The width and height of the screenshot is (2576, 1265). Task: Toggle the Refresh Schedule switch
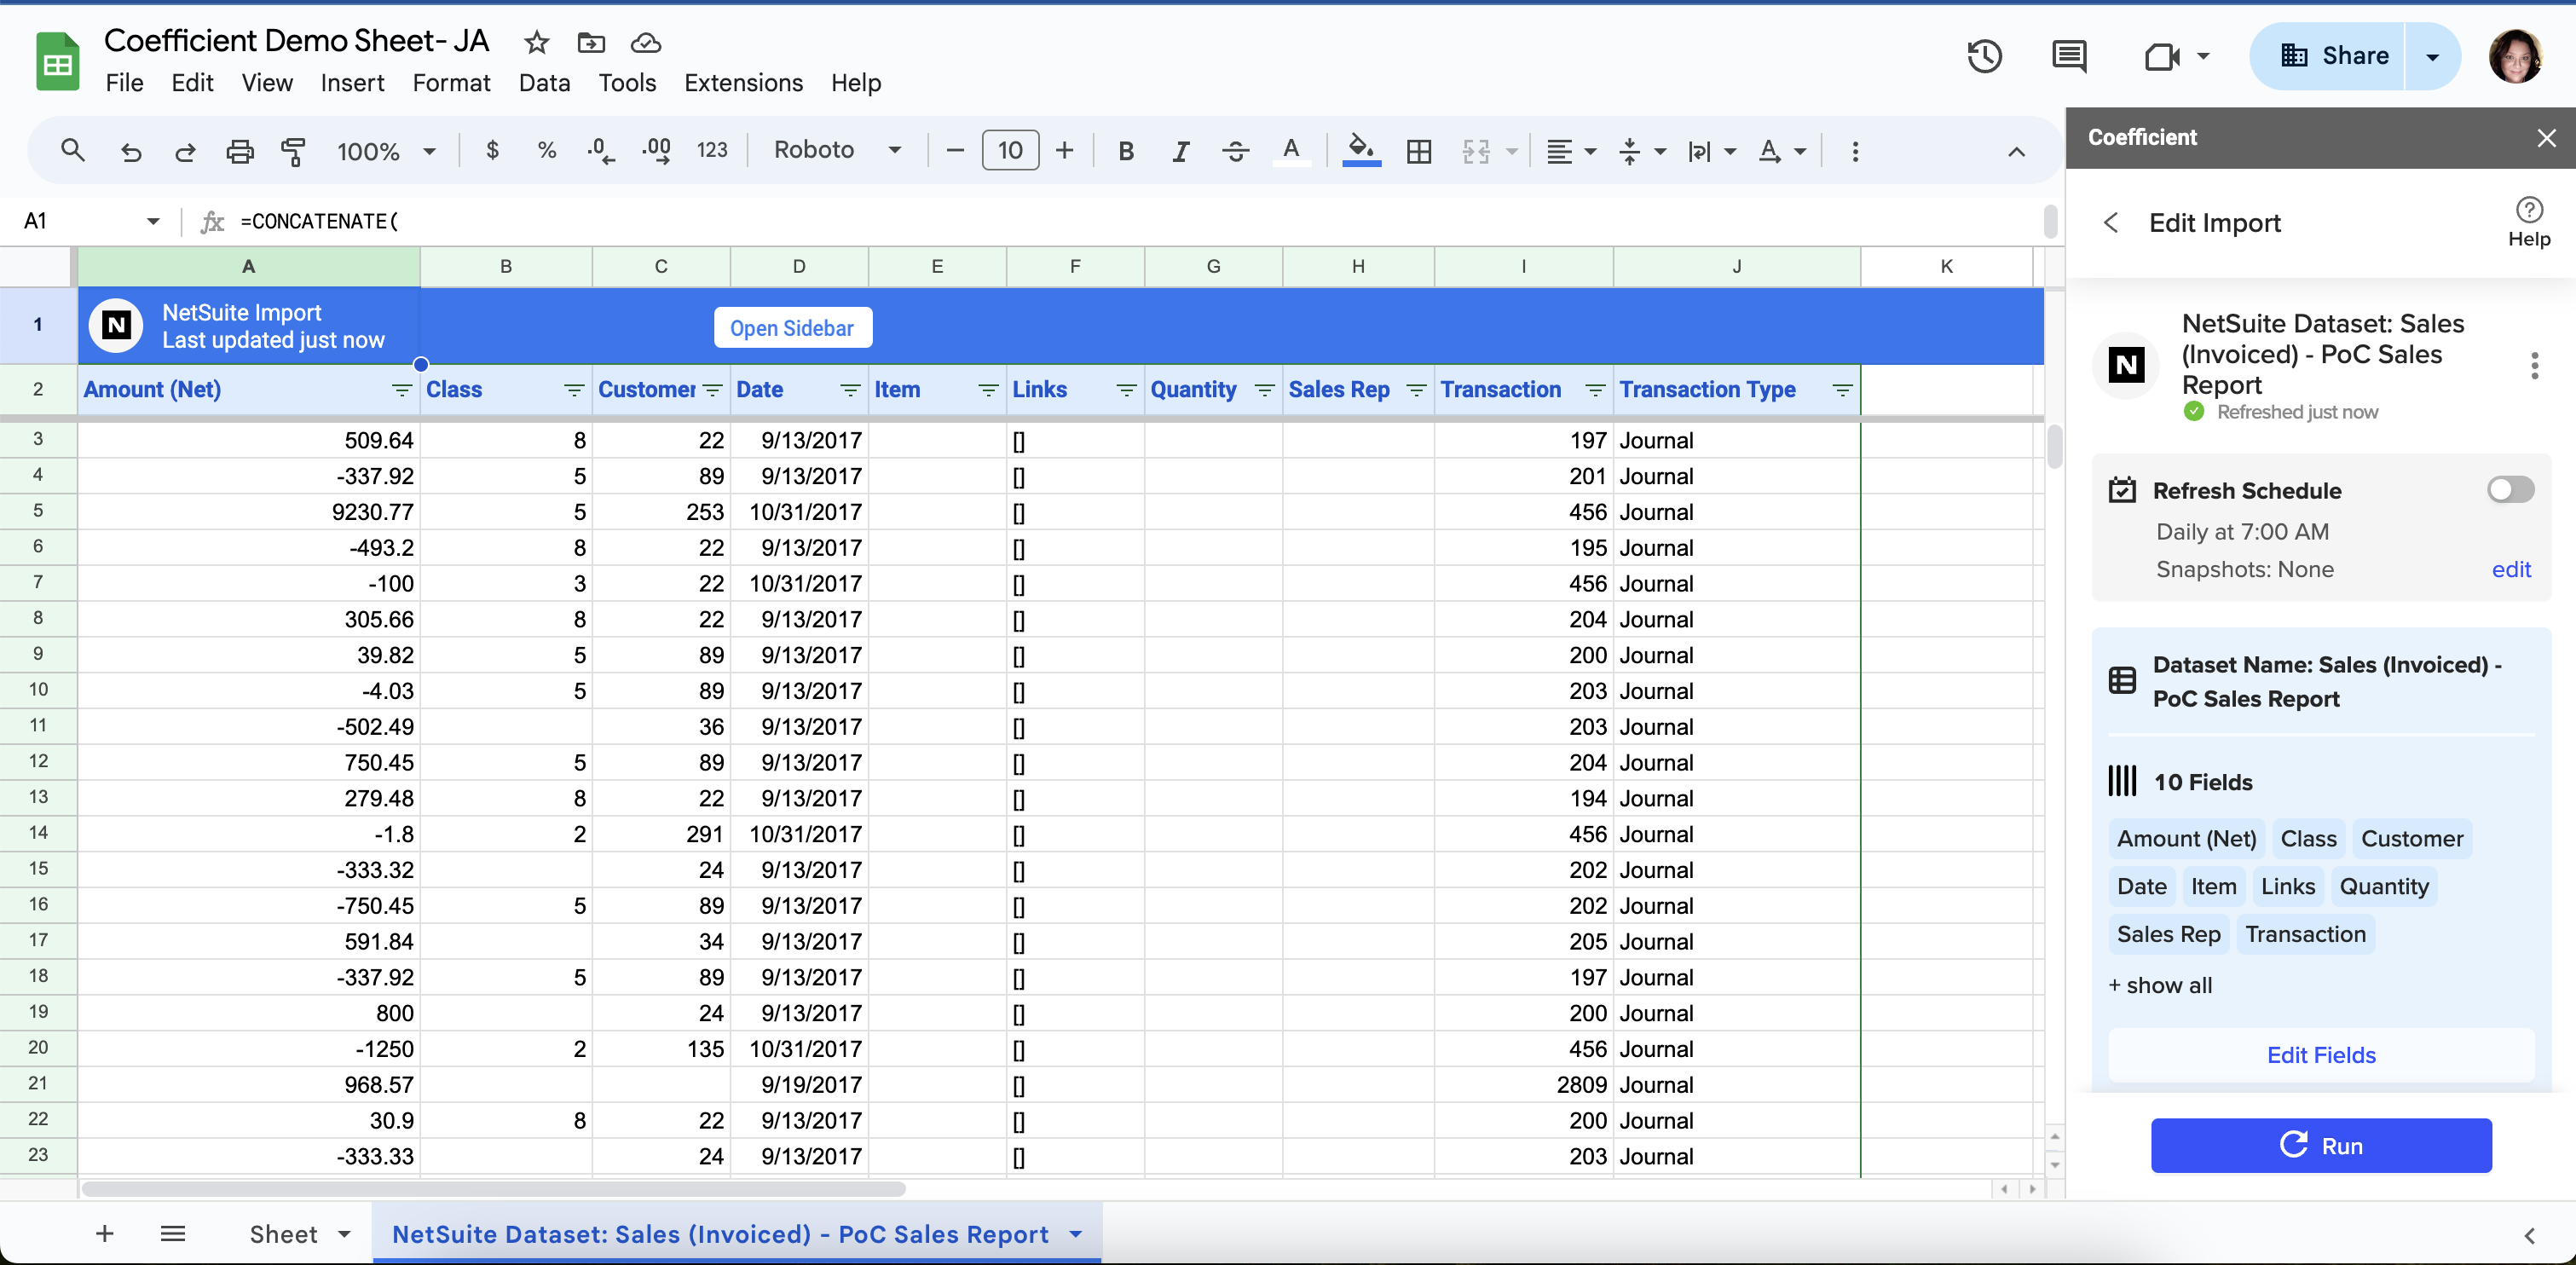2510,489
